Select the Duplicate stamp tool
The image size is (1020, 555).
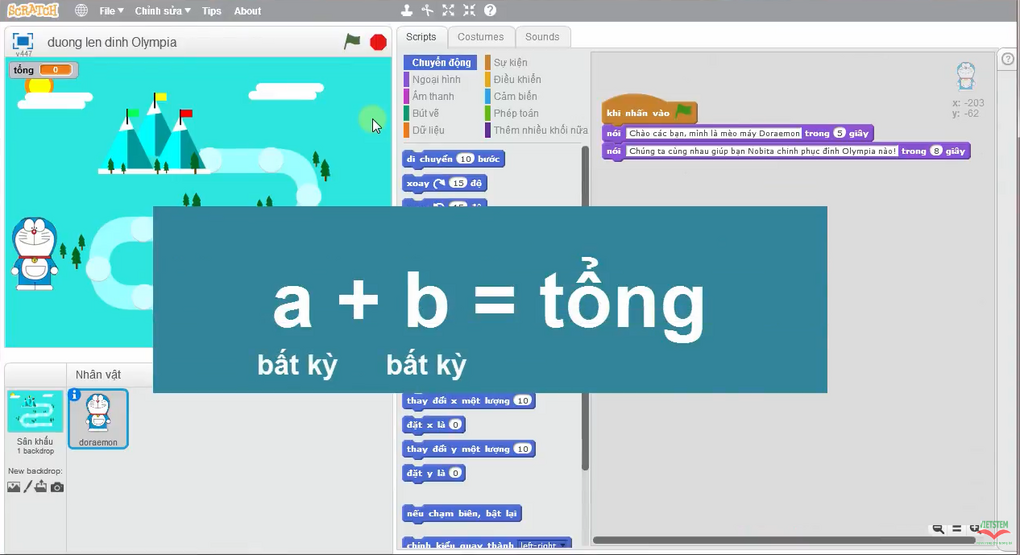[406, 11]
